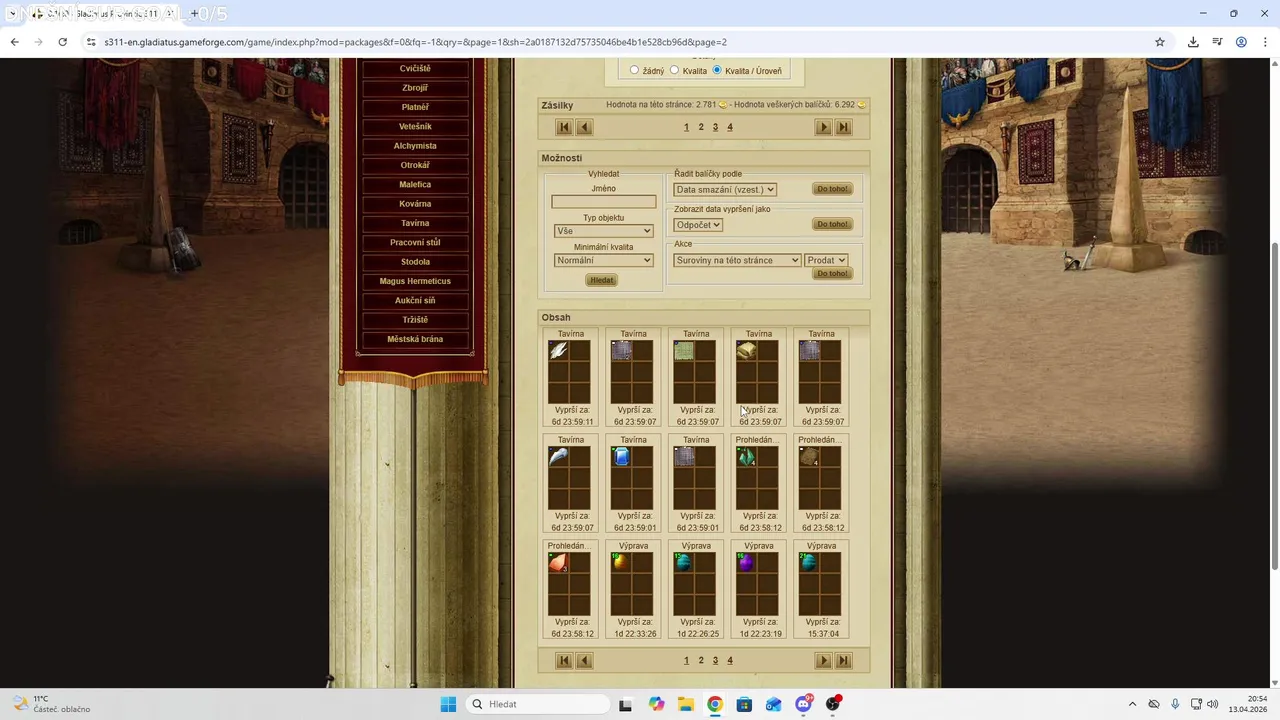The width and height of the screenshot is (1280, 720).
Task: Go to page 1 below Obsah grid
Action: point(686,660)
